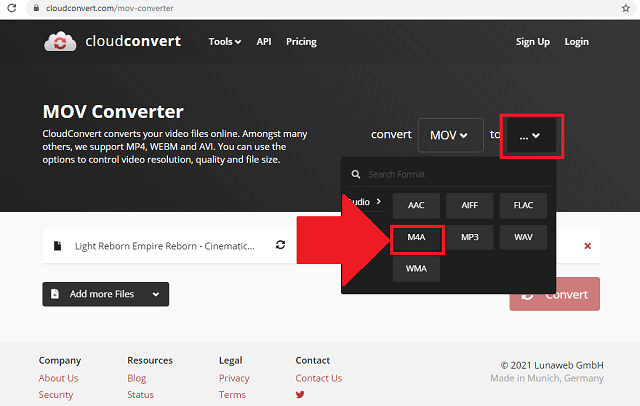Select FLAC output format

(x=523, y=205)
